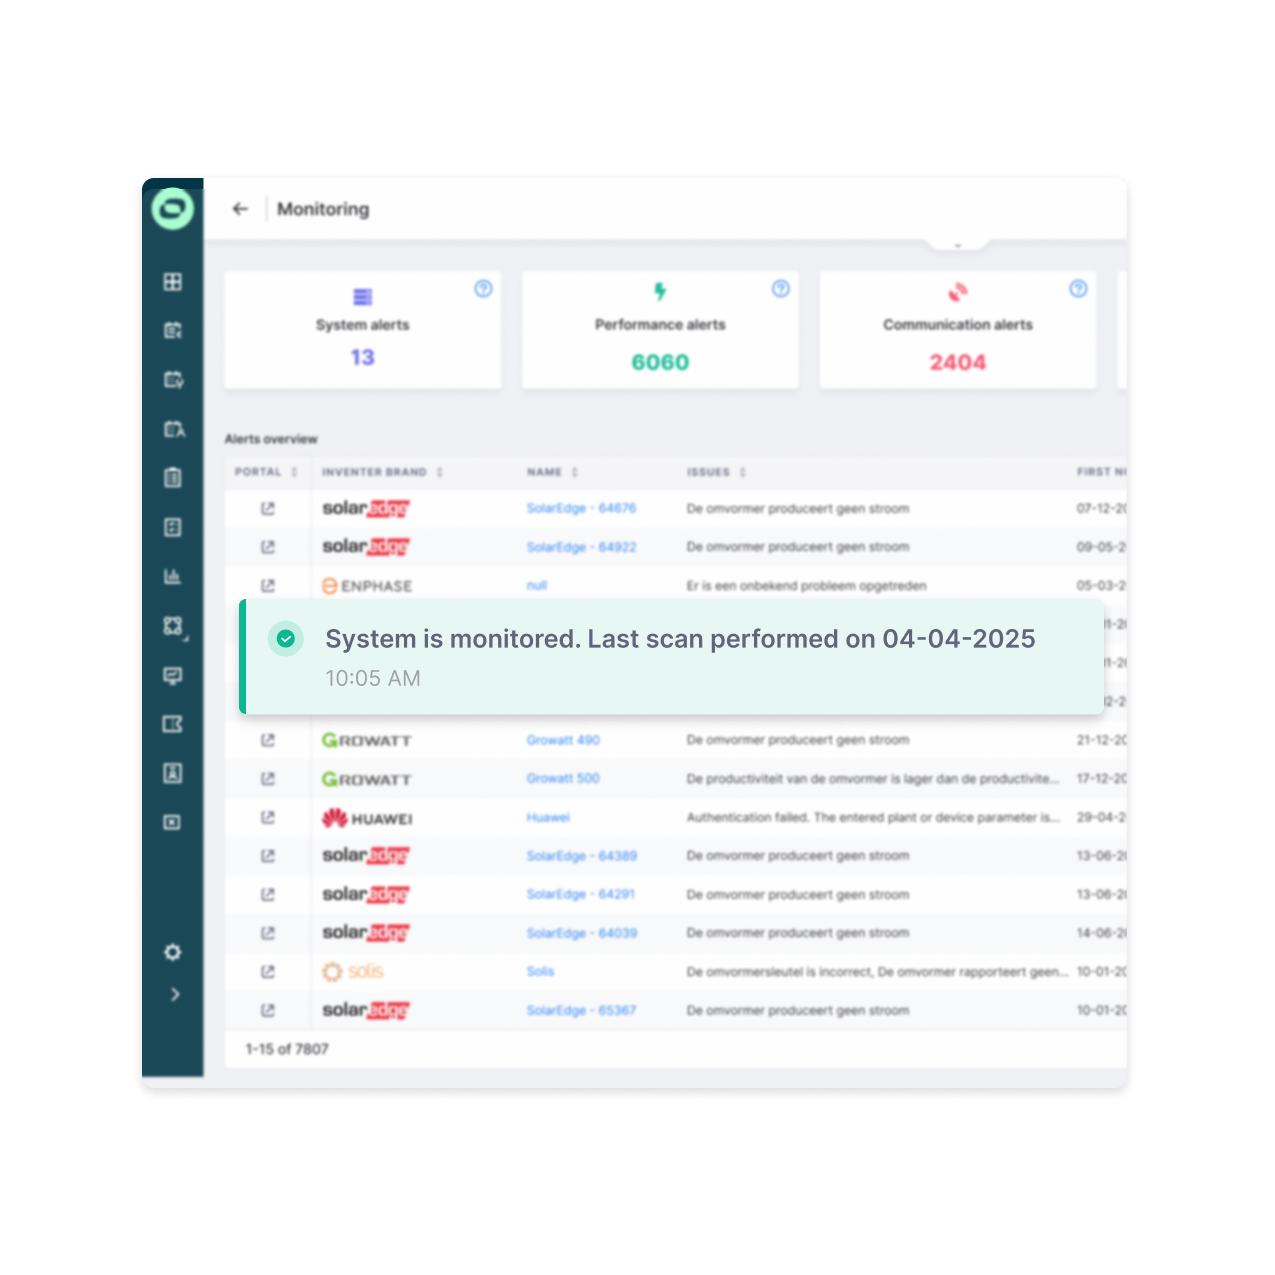The height and width of the screenshot is (1275, 1275).
Task: Open portal icon for SolarEdge - 64676 row
Action: click(x=267, y=509)
